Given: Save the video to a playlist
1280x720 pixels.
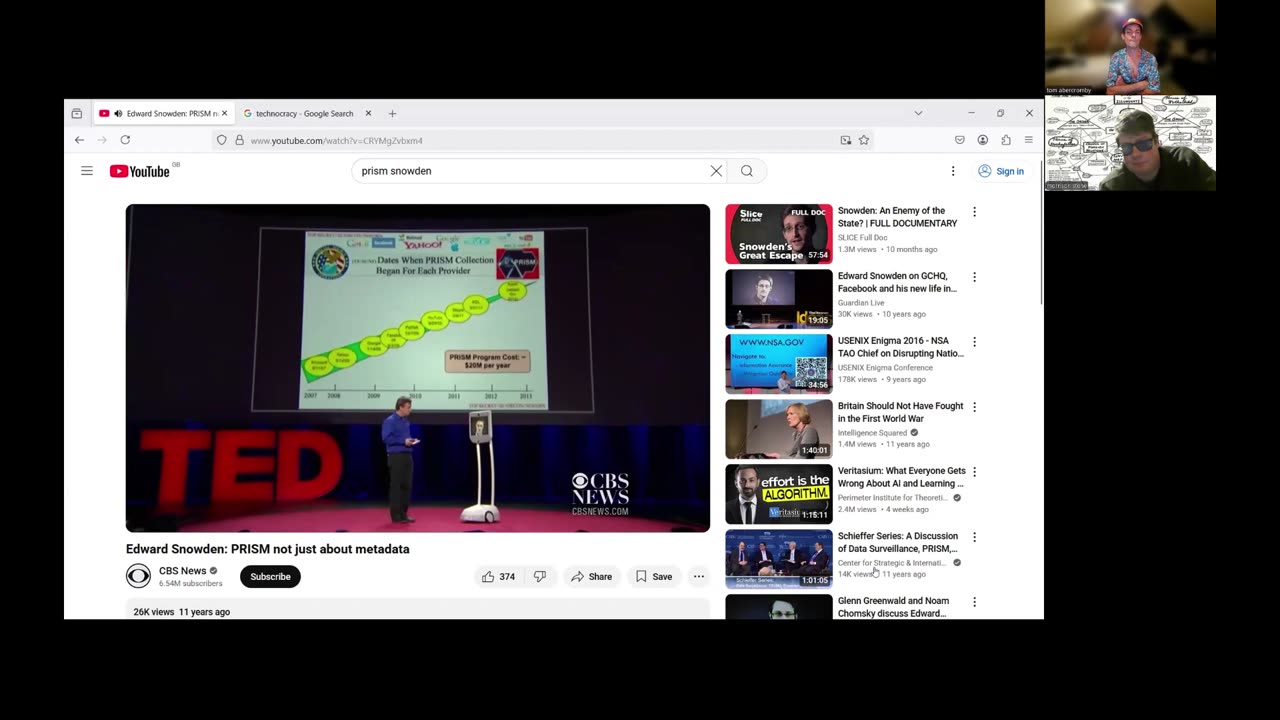Looking at the screenshot, I should pyautogui.click(x=654, y=576).
